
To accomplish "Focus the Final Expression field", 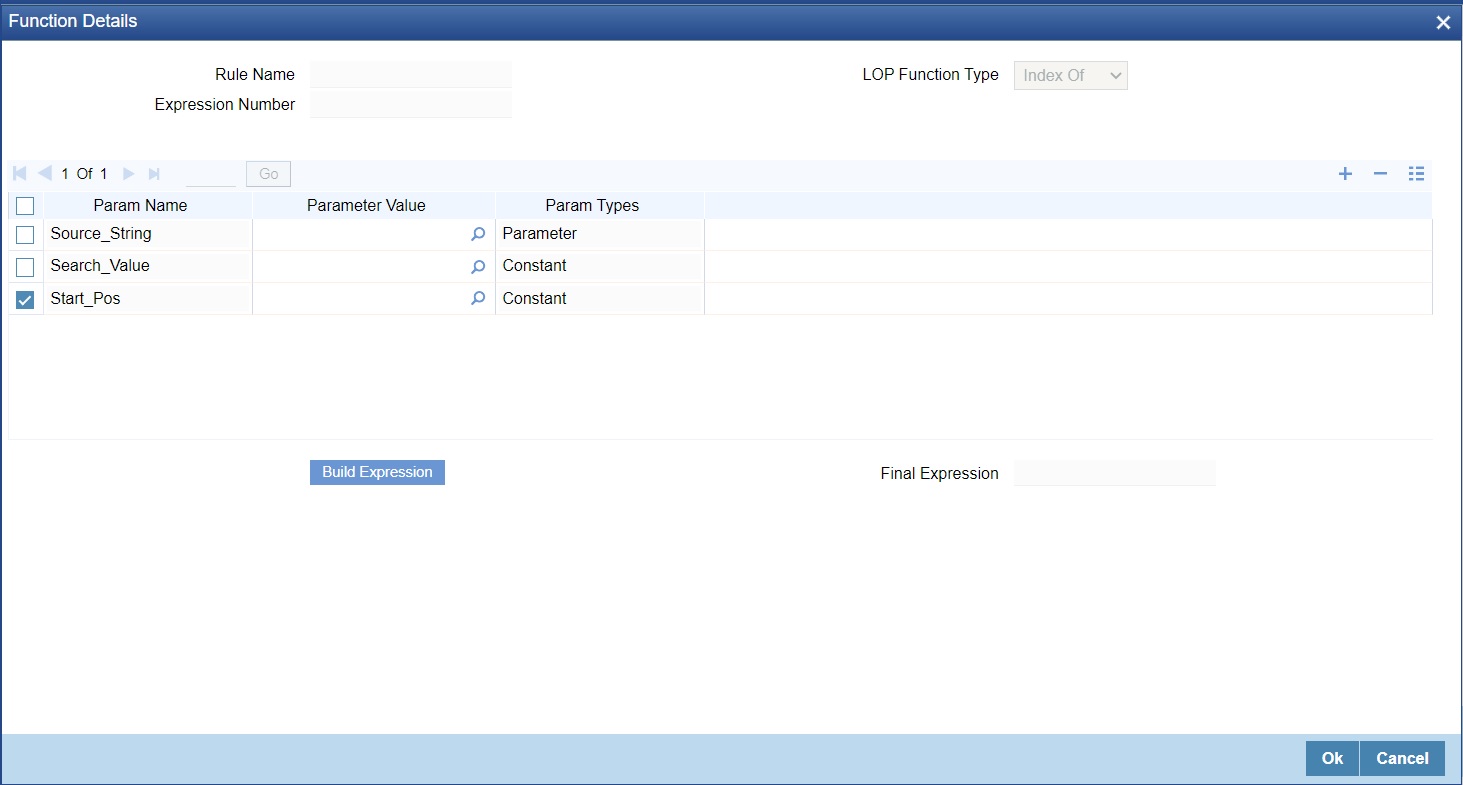I will point(1115,473).
